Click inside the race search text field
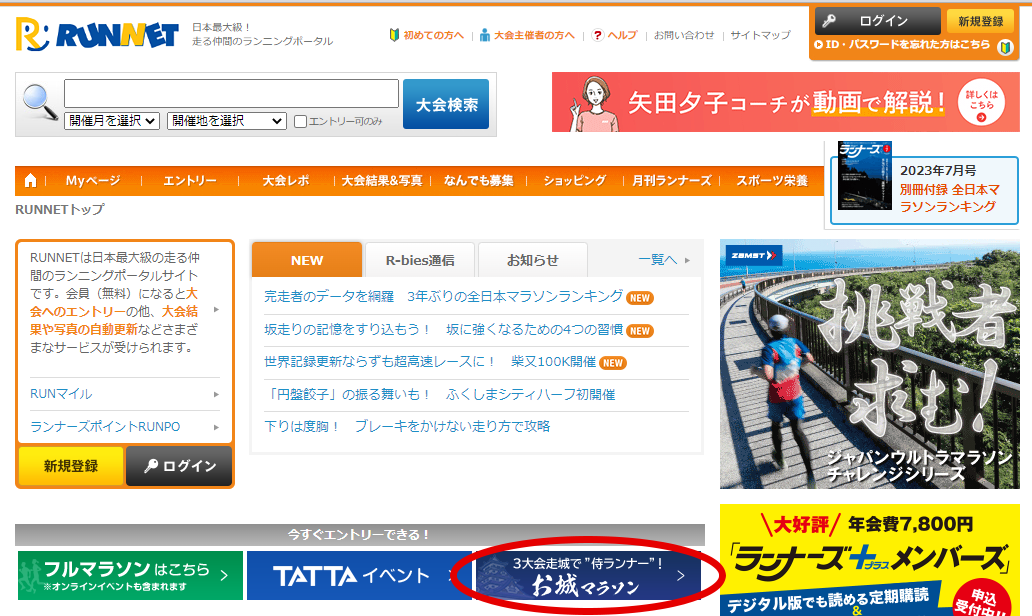Viewport: 1032px width, 616px height. (231, 94)
